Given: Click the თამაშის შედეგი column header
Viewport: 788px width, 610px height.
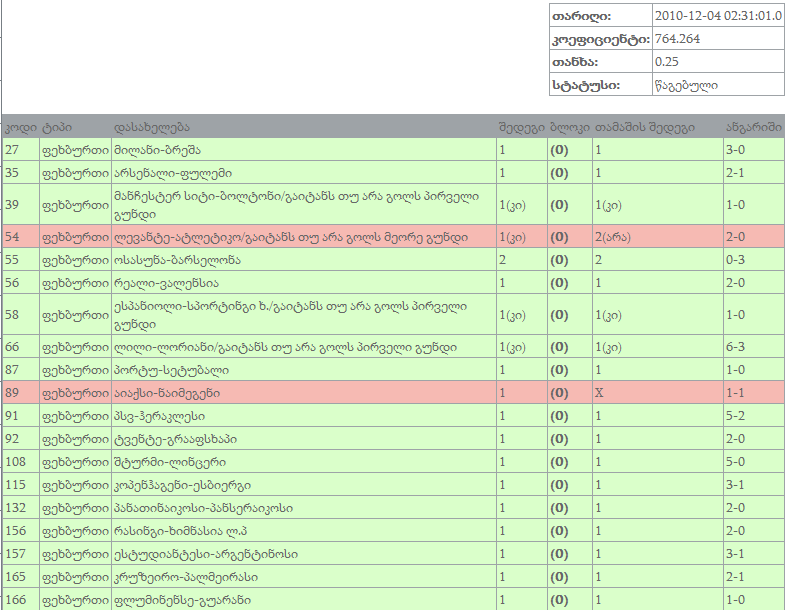Looking at the screenshot, I should 645,128.
